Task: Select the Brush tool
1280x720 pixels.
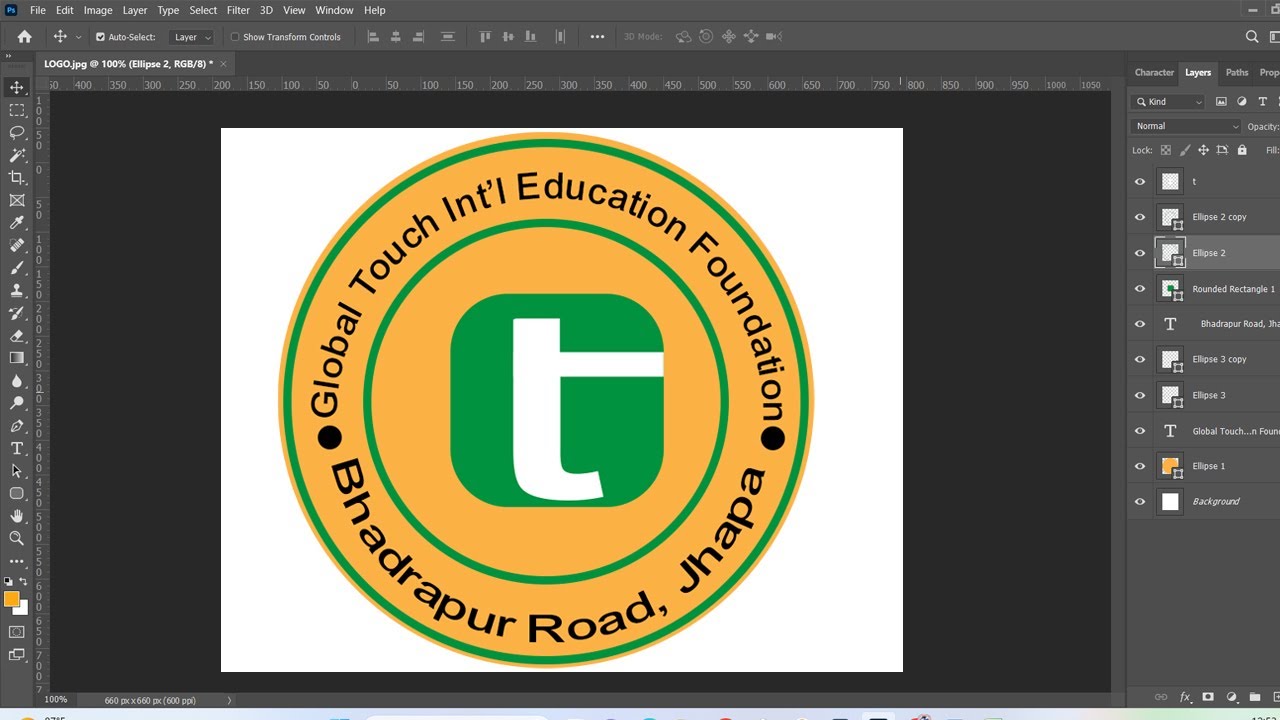Action: click(17, 268)
